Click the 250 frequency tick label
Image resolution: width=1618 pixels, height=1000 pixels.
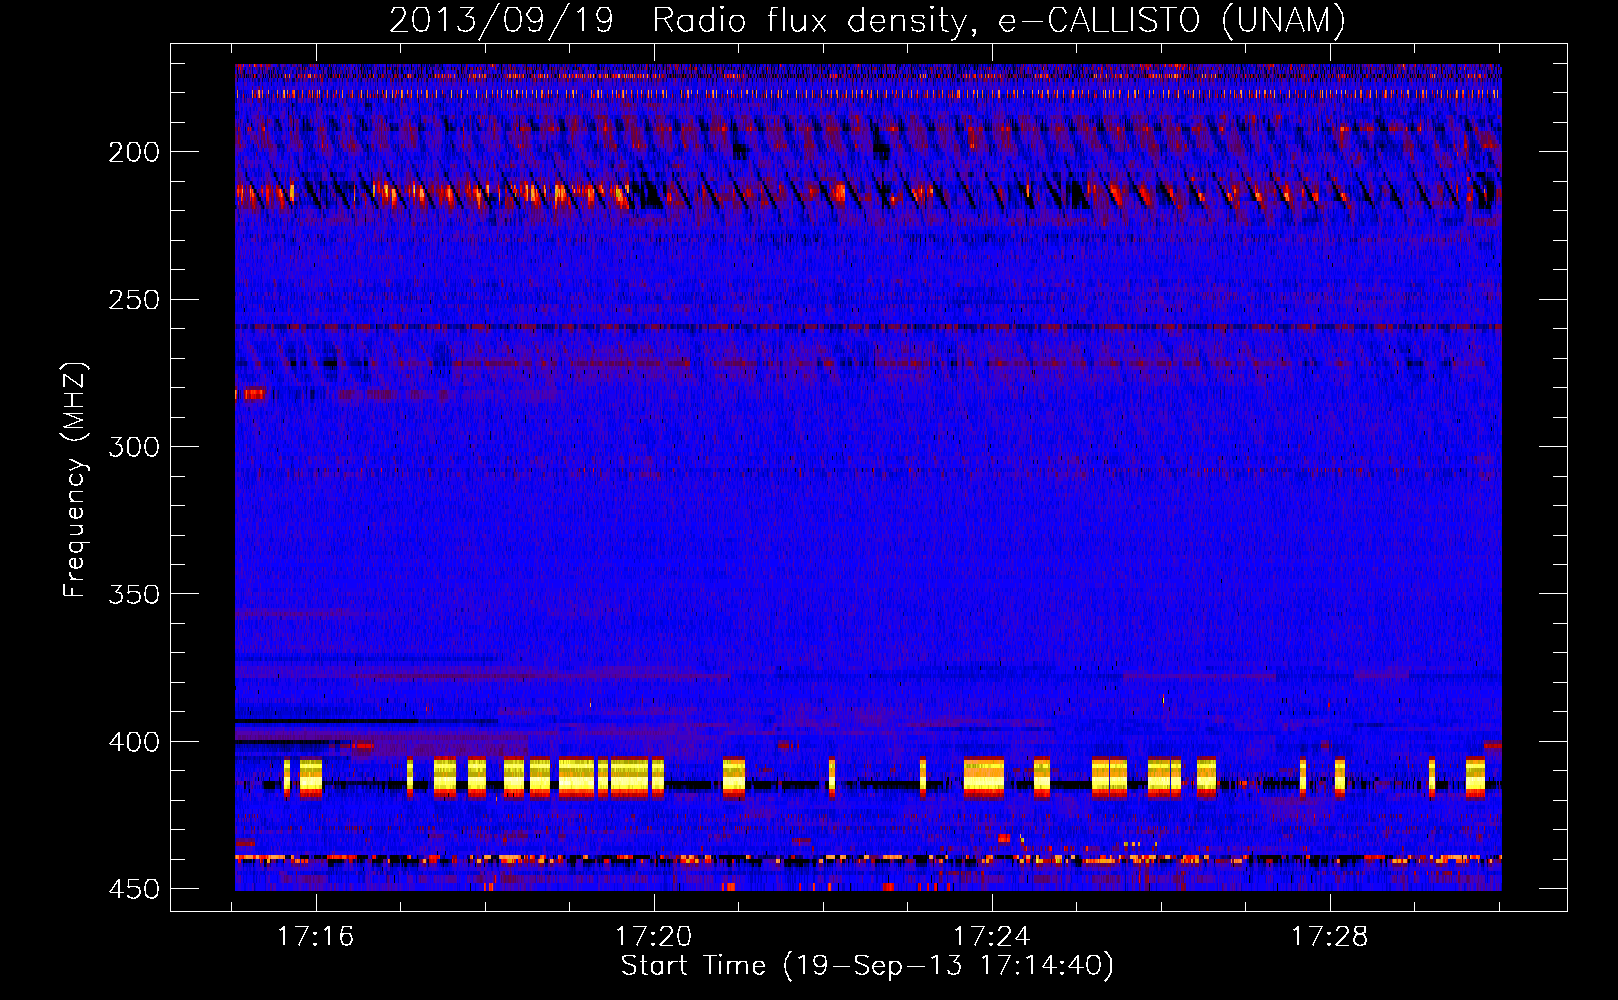[x=134, y=300]
